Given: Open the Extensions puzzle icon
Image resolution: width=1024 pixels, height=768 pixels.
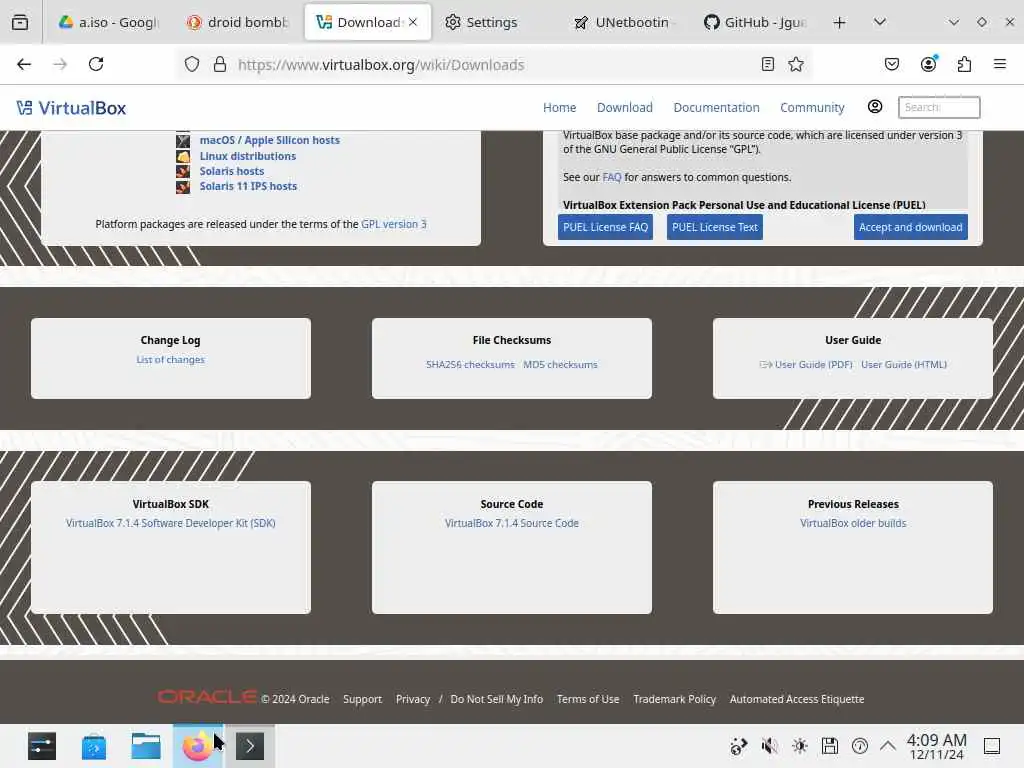Looking at the screenshot, I should 964,64.
